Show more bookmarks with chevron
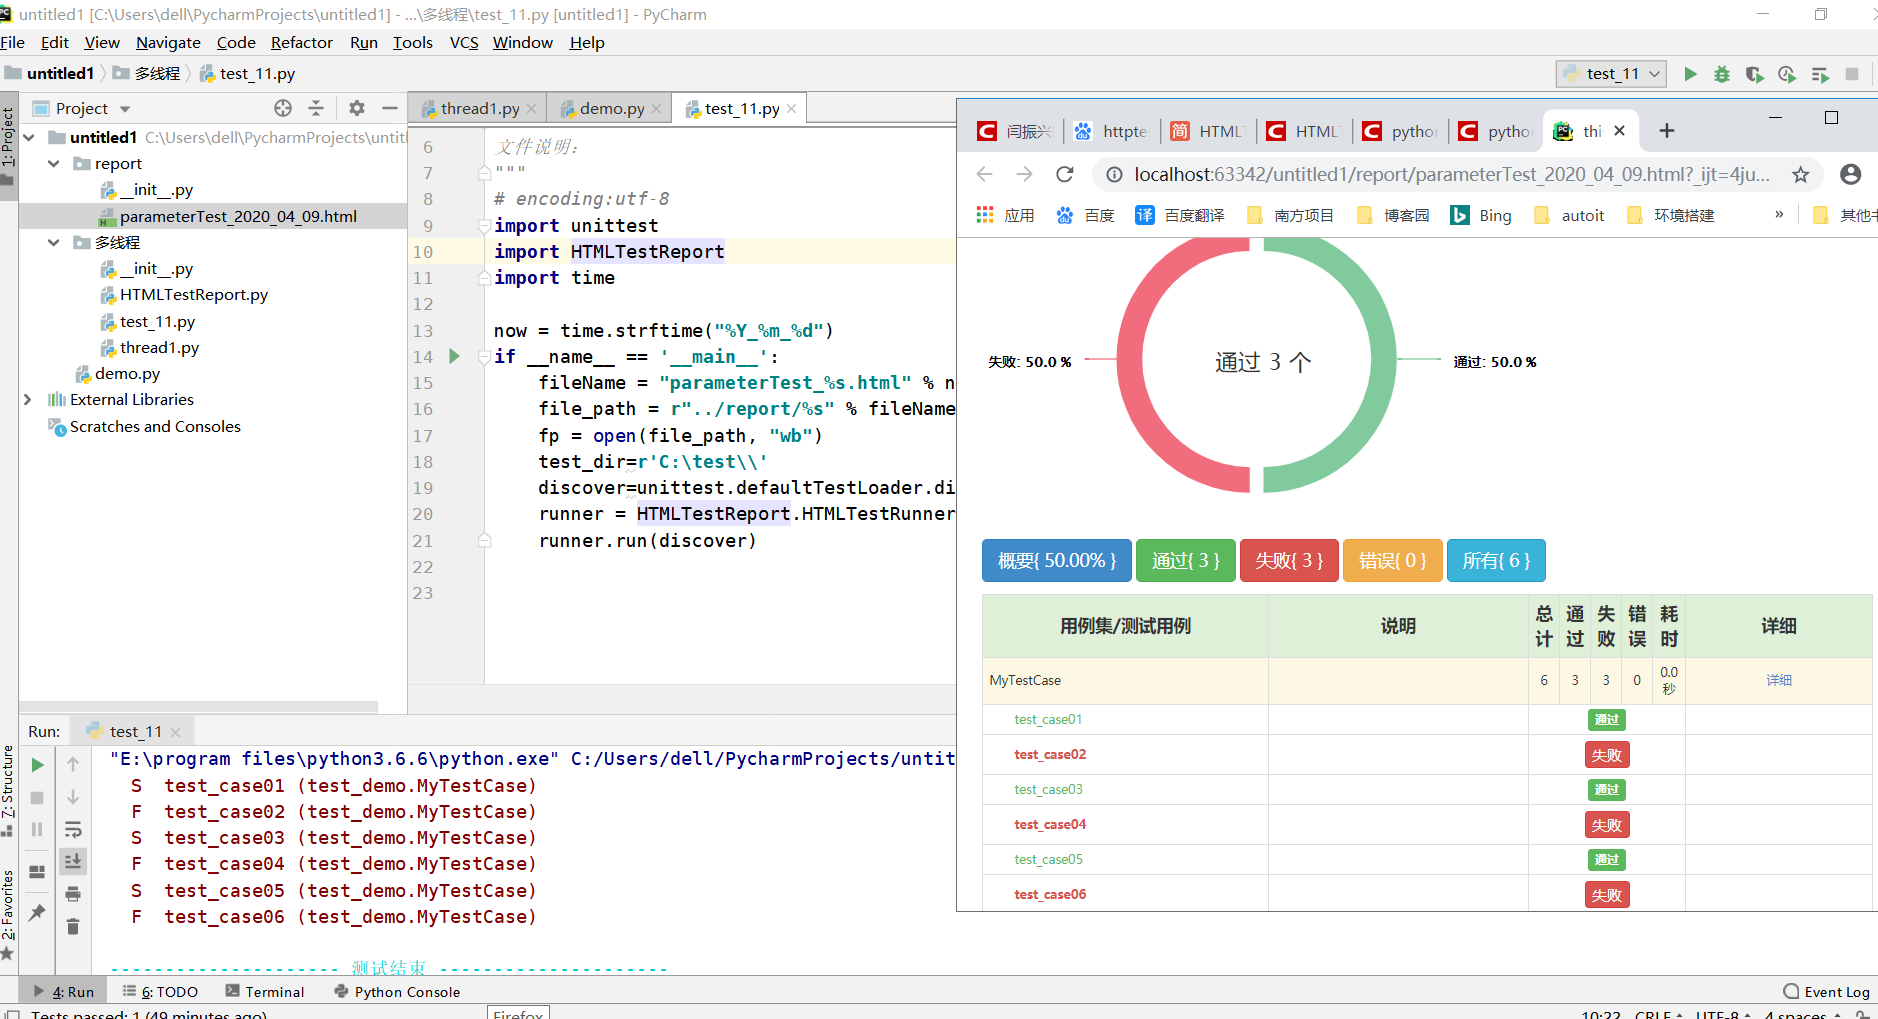1878x1019 pixels. pyautogui.click(x=1779, y=214)
